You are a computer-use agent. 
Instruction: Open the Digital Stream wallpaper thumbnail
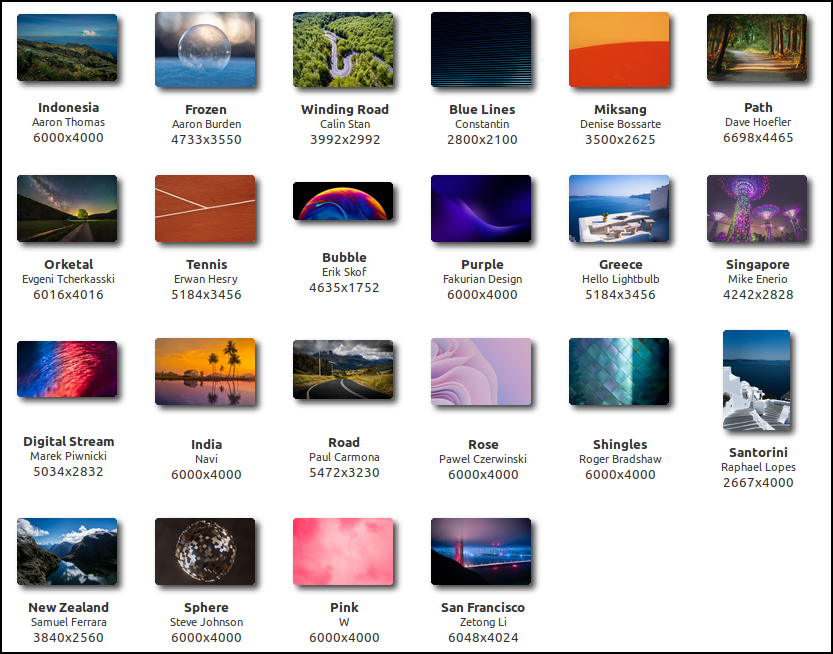pos(67,369)
